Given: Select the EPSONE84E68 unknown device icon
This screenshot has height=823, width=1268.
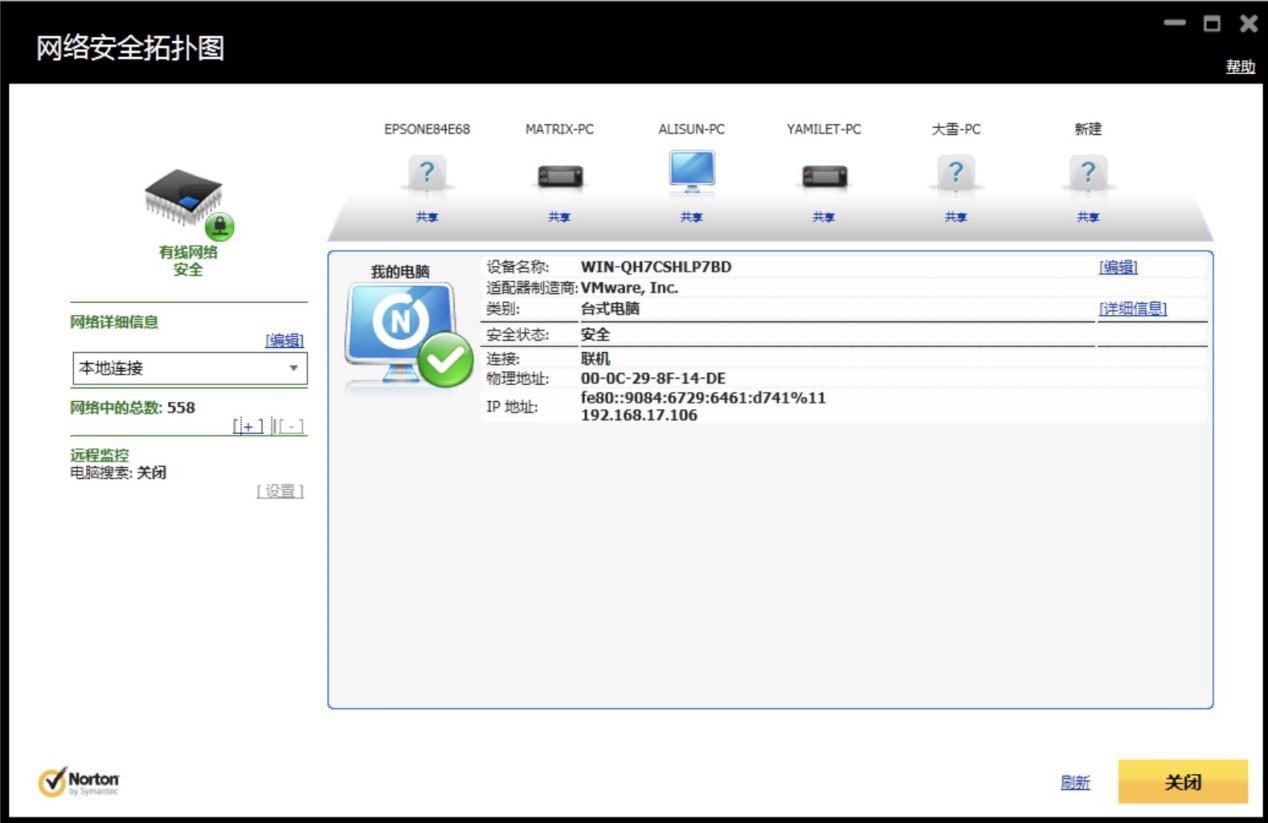Looking at the screenshot, I should (427, 174).
